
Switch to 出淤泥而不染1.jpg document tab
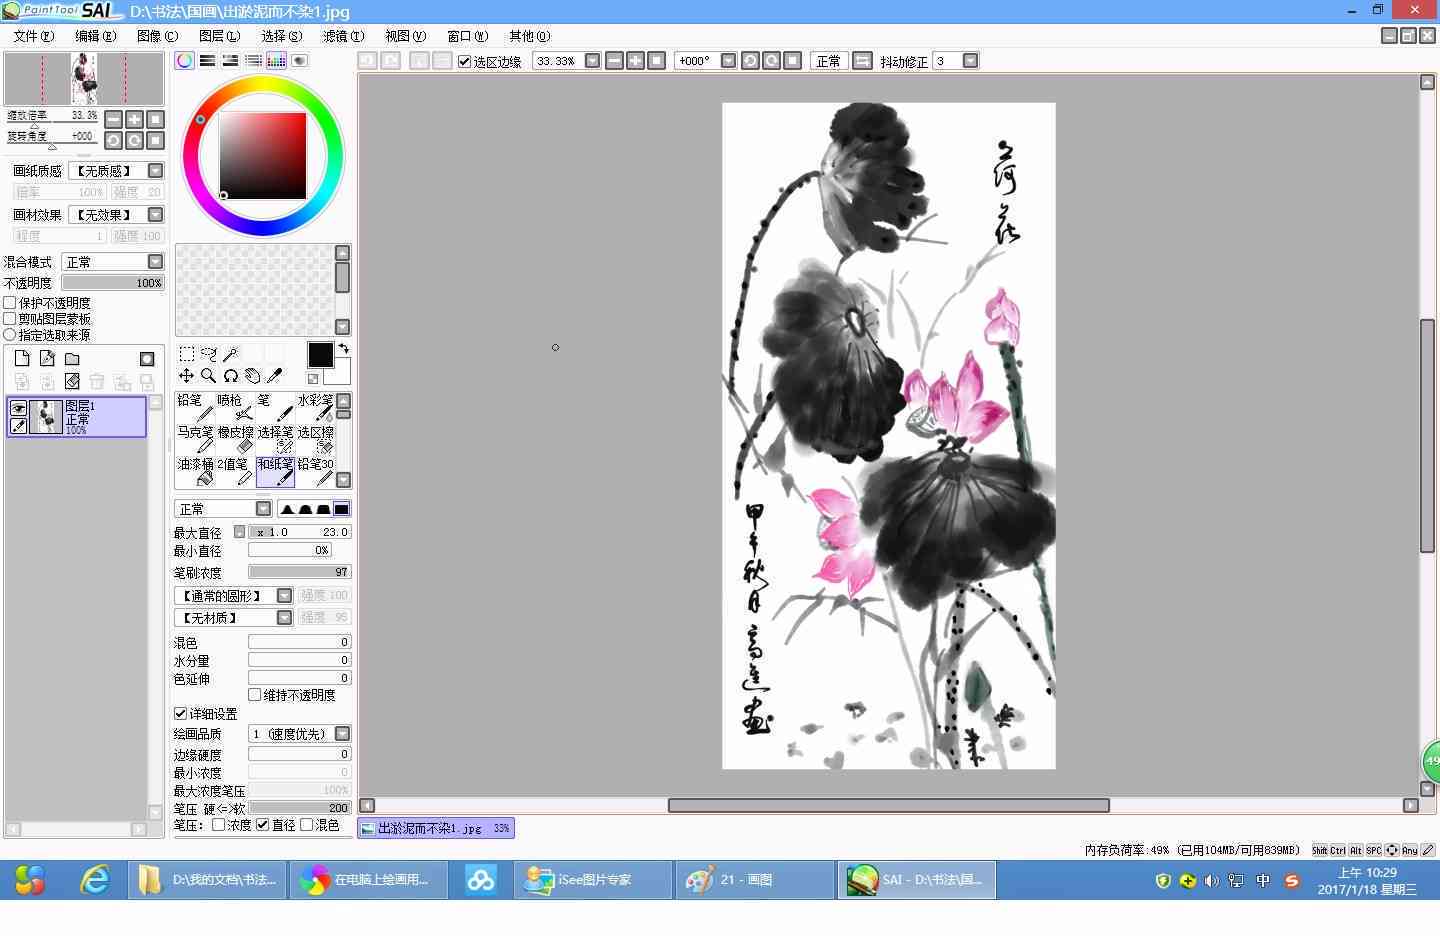pyautogui.click(x=436, y=828)
